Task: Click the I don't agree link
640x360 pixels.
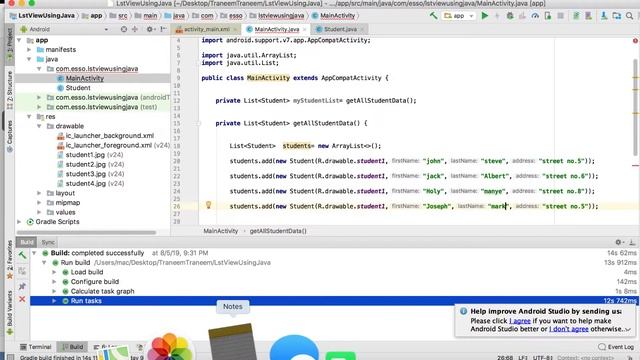Action: click(569, 329)
